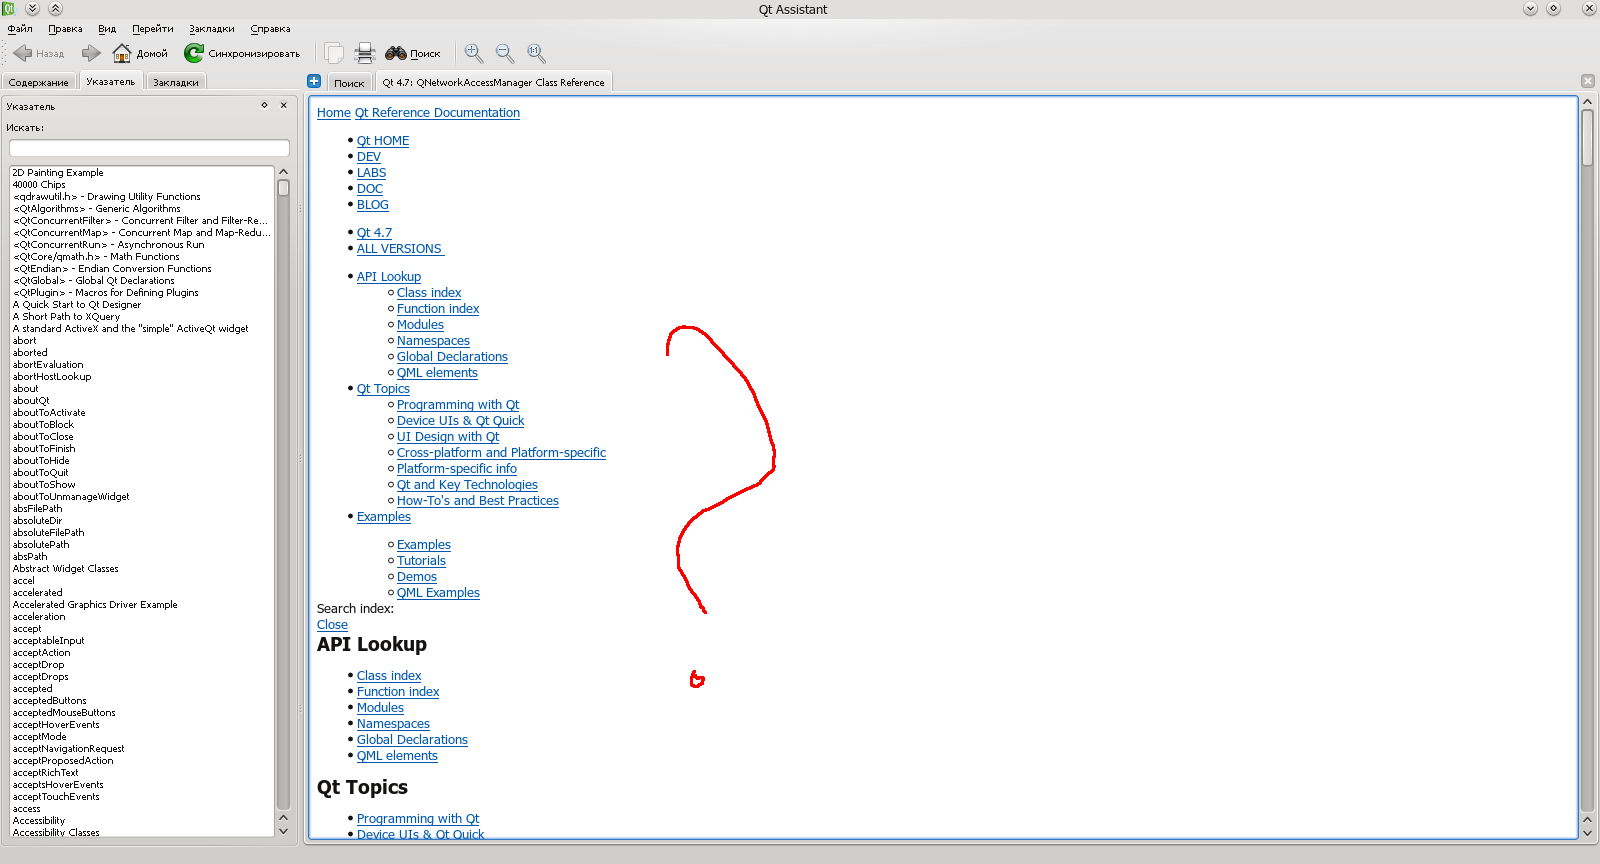
Task: Select the '2D Painting Example' index entry
Action: point(58,173)
